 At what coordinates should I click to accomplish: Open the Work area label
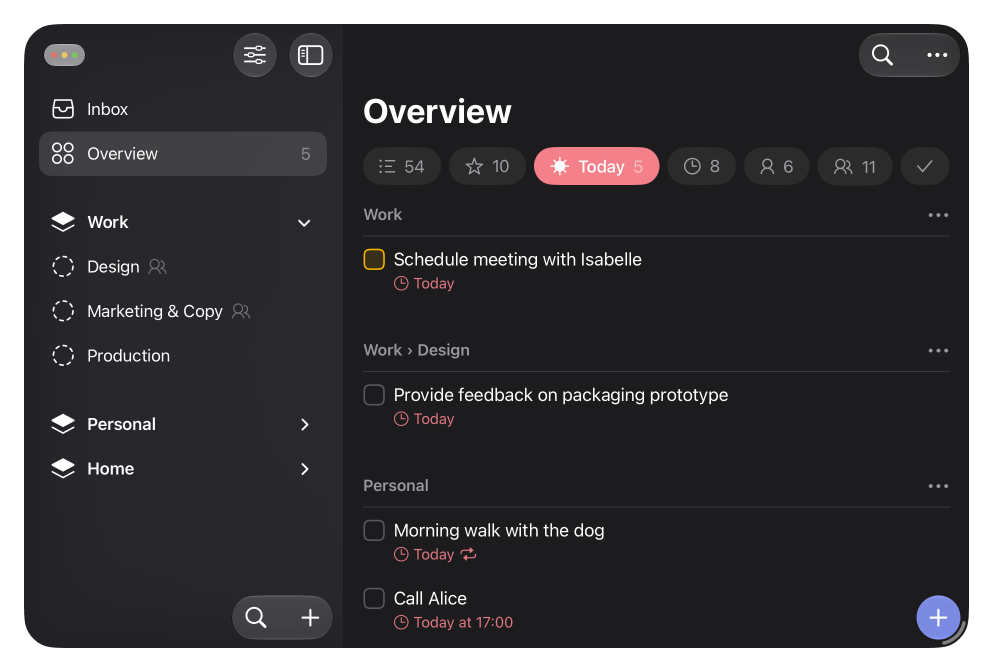click(x=108, y=222)
